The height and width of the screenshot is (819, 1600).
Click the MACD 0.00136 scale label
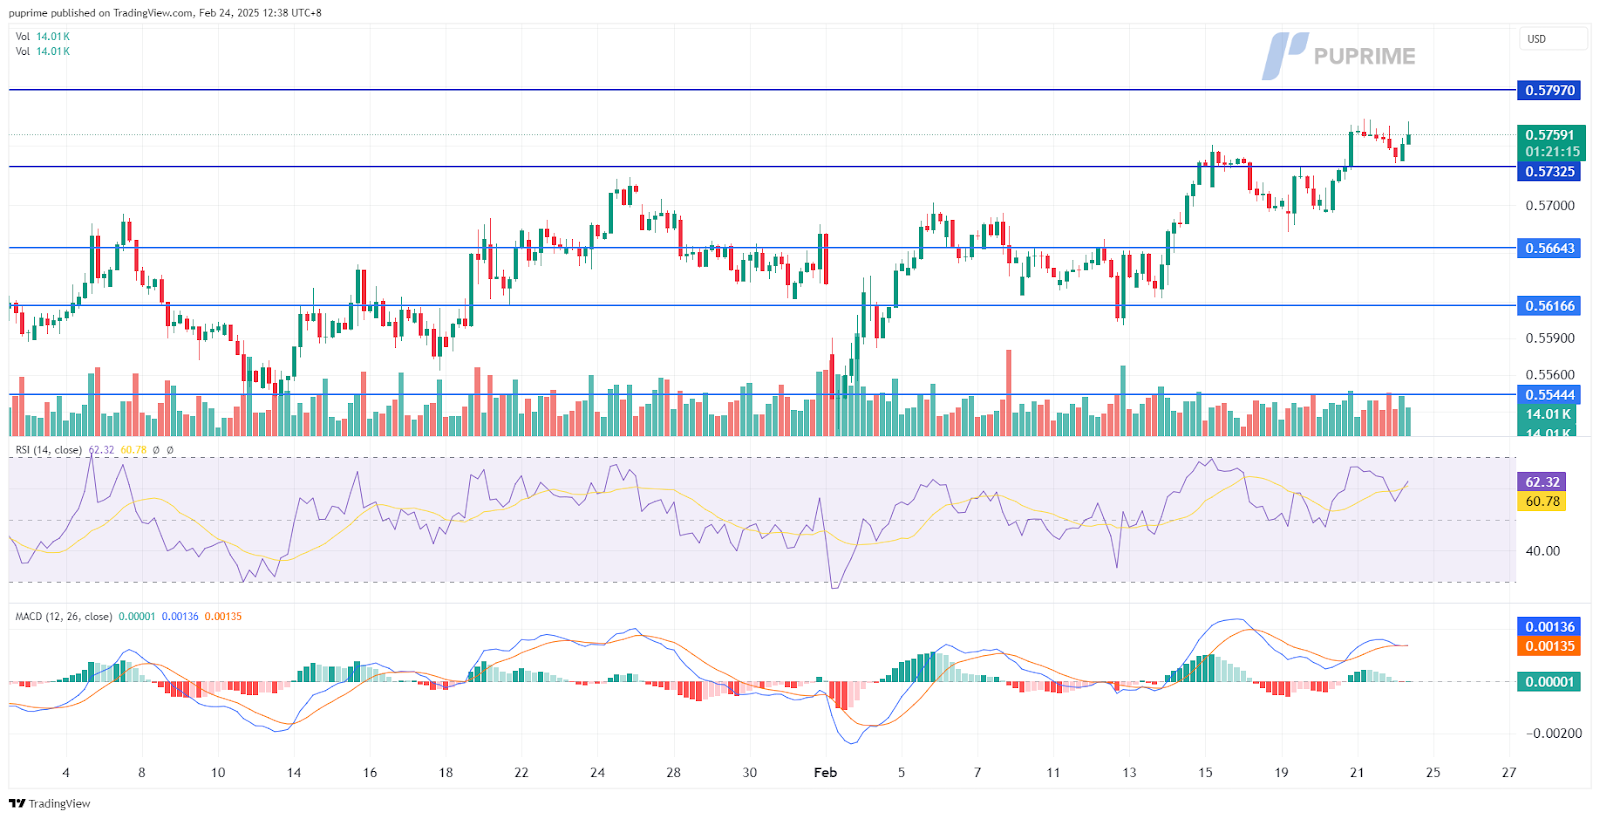[x=1550, y=627]
